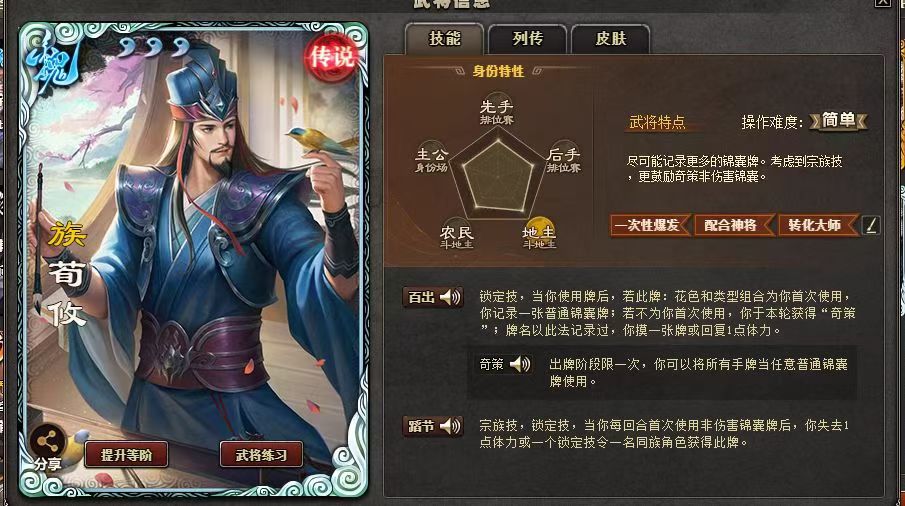The image size is (905, 506).
Task: Click the 转化大师 trait tag
Action: [818, 225]
